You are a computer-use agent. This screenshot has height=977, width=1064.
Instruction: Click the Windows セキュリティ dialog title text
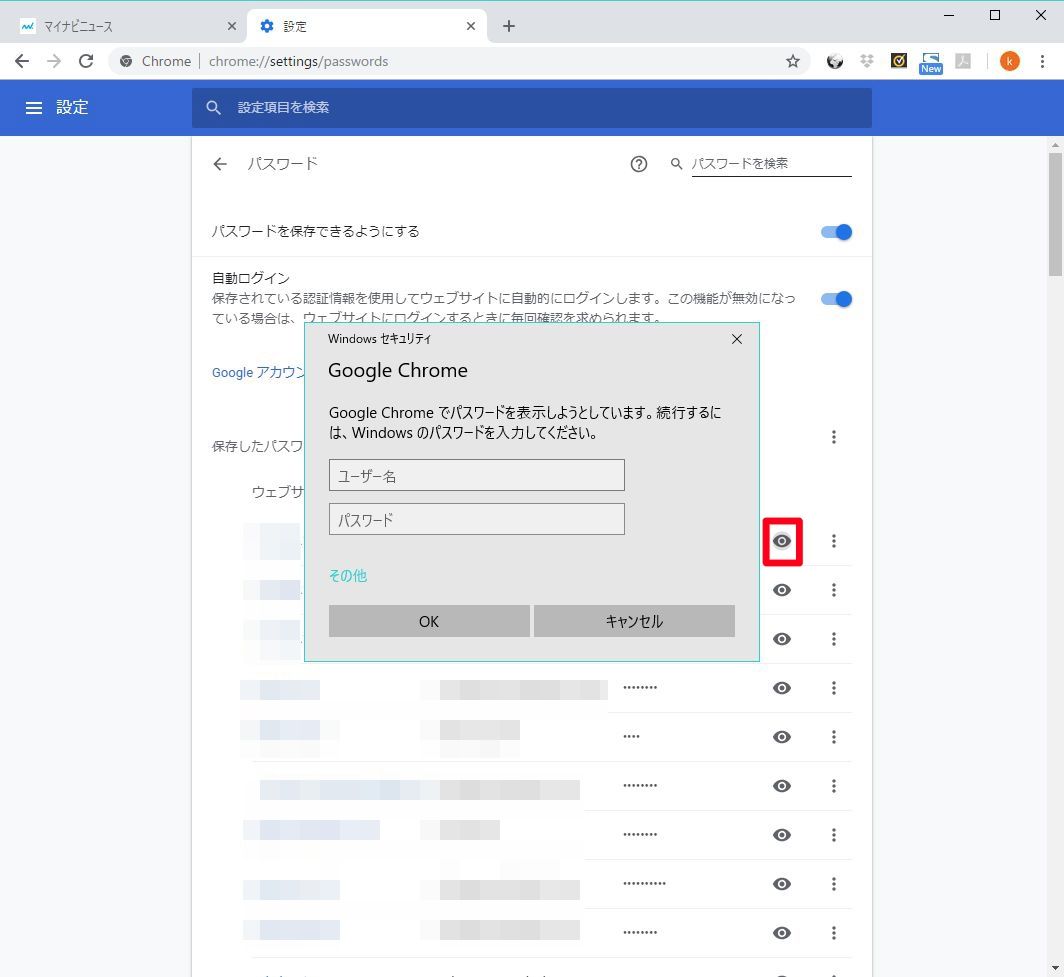tap(379, 339)
